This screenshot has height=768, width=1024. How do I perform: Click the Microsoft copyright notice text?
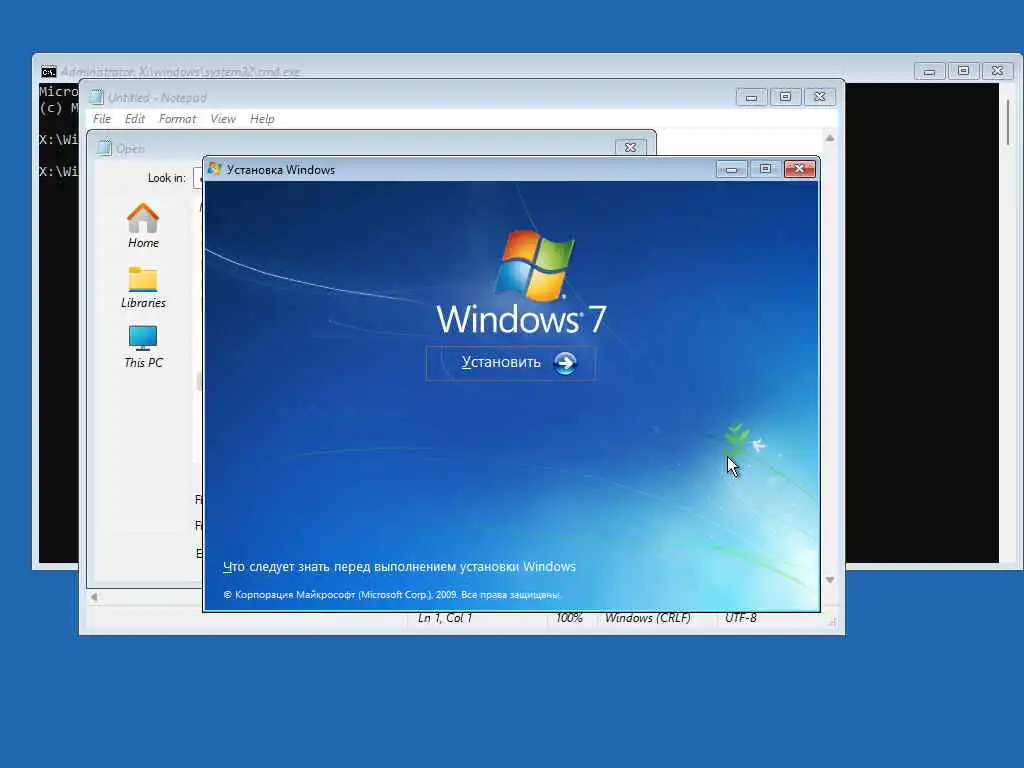click(x=392, y=595)
